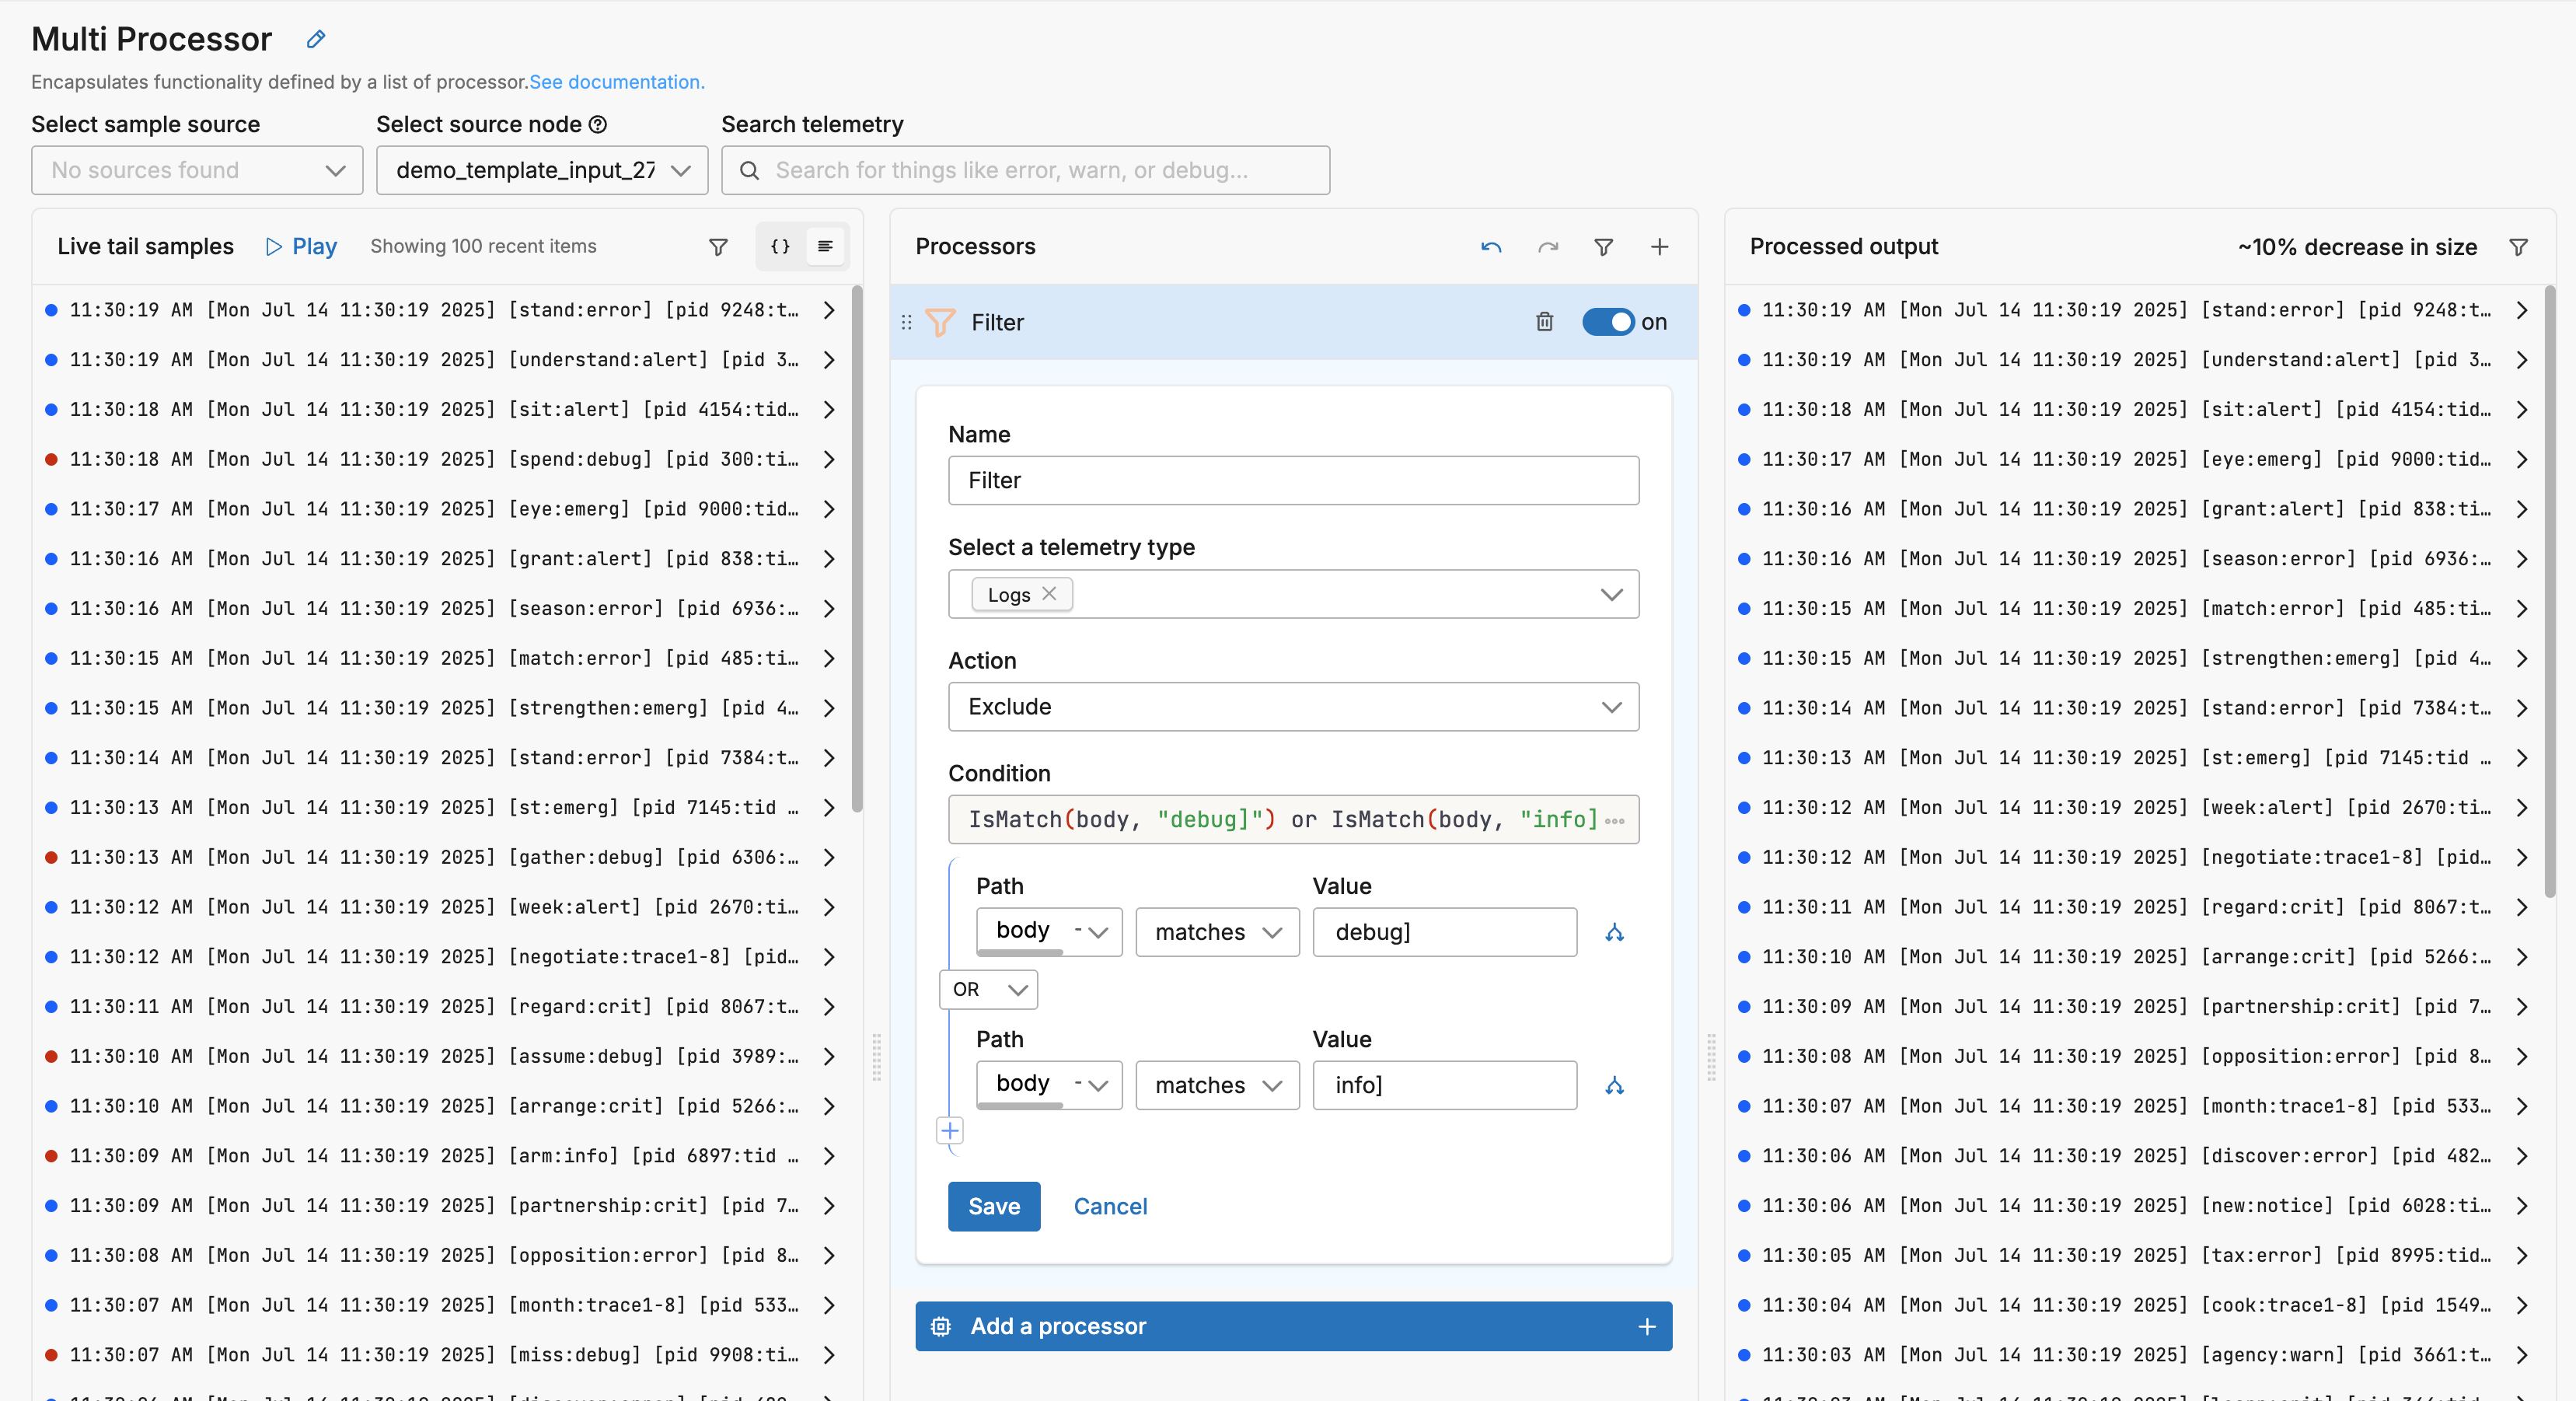
Task: Expand processed output [new:notice] row
Action: pos(2521,1207)
